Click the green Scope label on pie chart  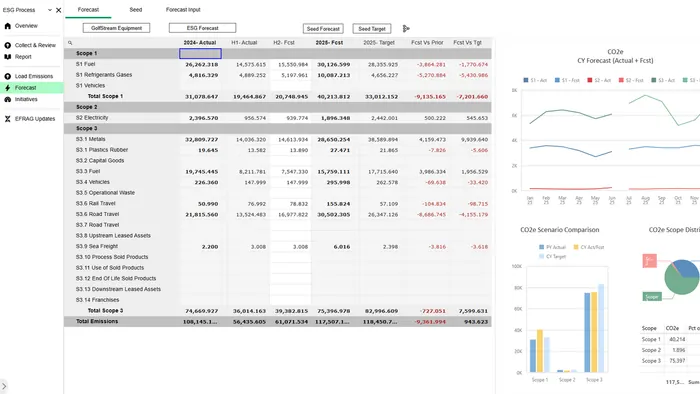652,297
